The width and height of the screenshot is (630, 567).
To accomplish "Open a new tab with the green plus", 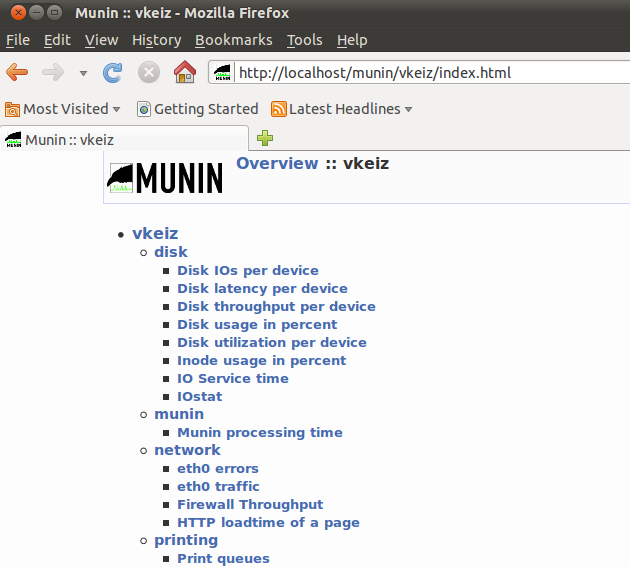I will coord(265,138).
